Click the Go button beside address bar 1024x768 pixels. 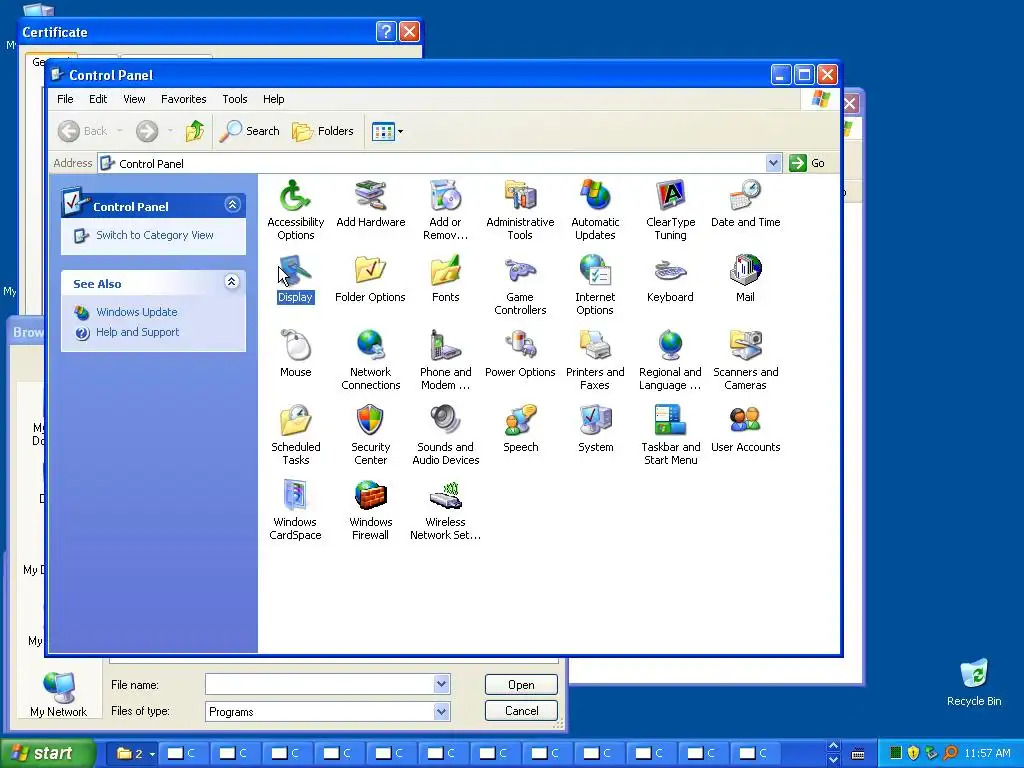point(807,163)
